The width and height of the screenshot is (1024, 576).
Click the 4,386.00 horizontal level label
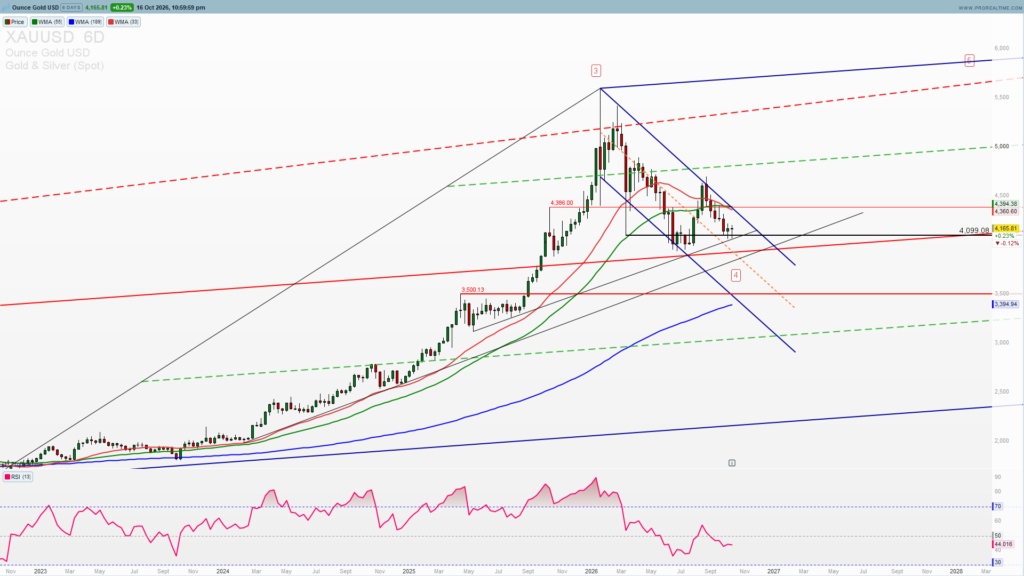562,203
